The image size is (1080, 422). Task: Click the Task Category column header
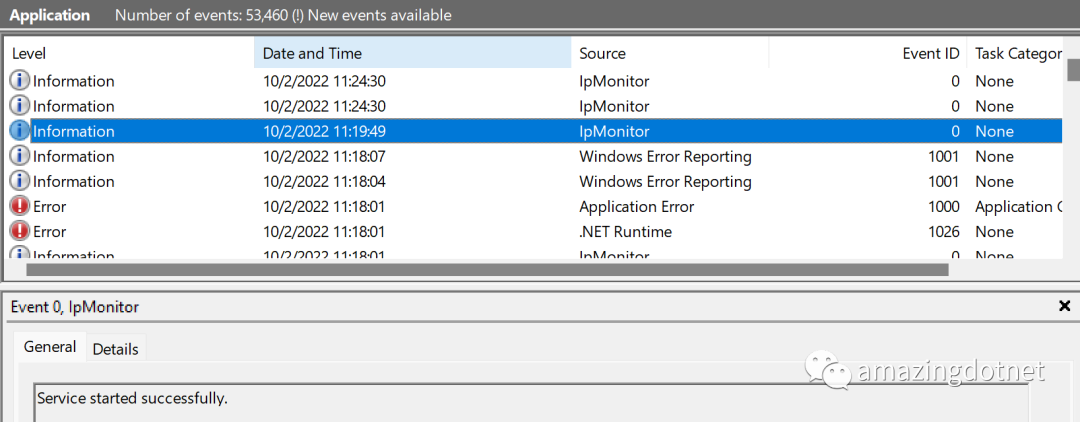click(x=1017, y=54)
